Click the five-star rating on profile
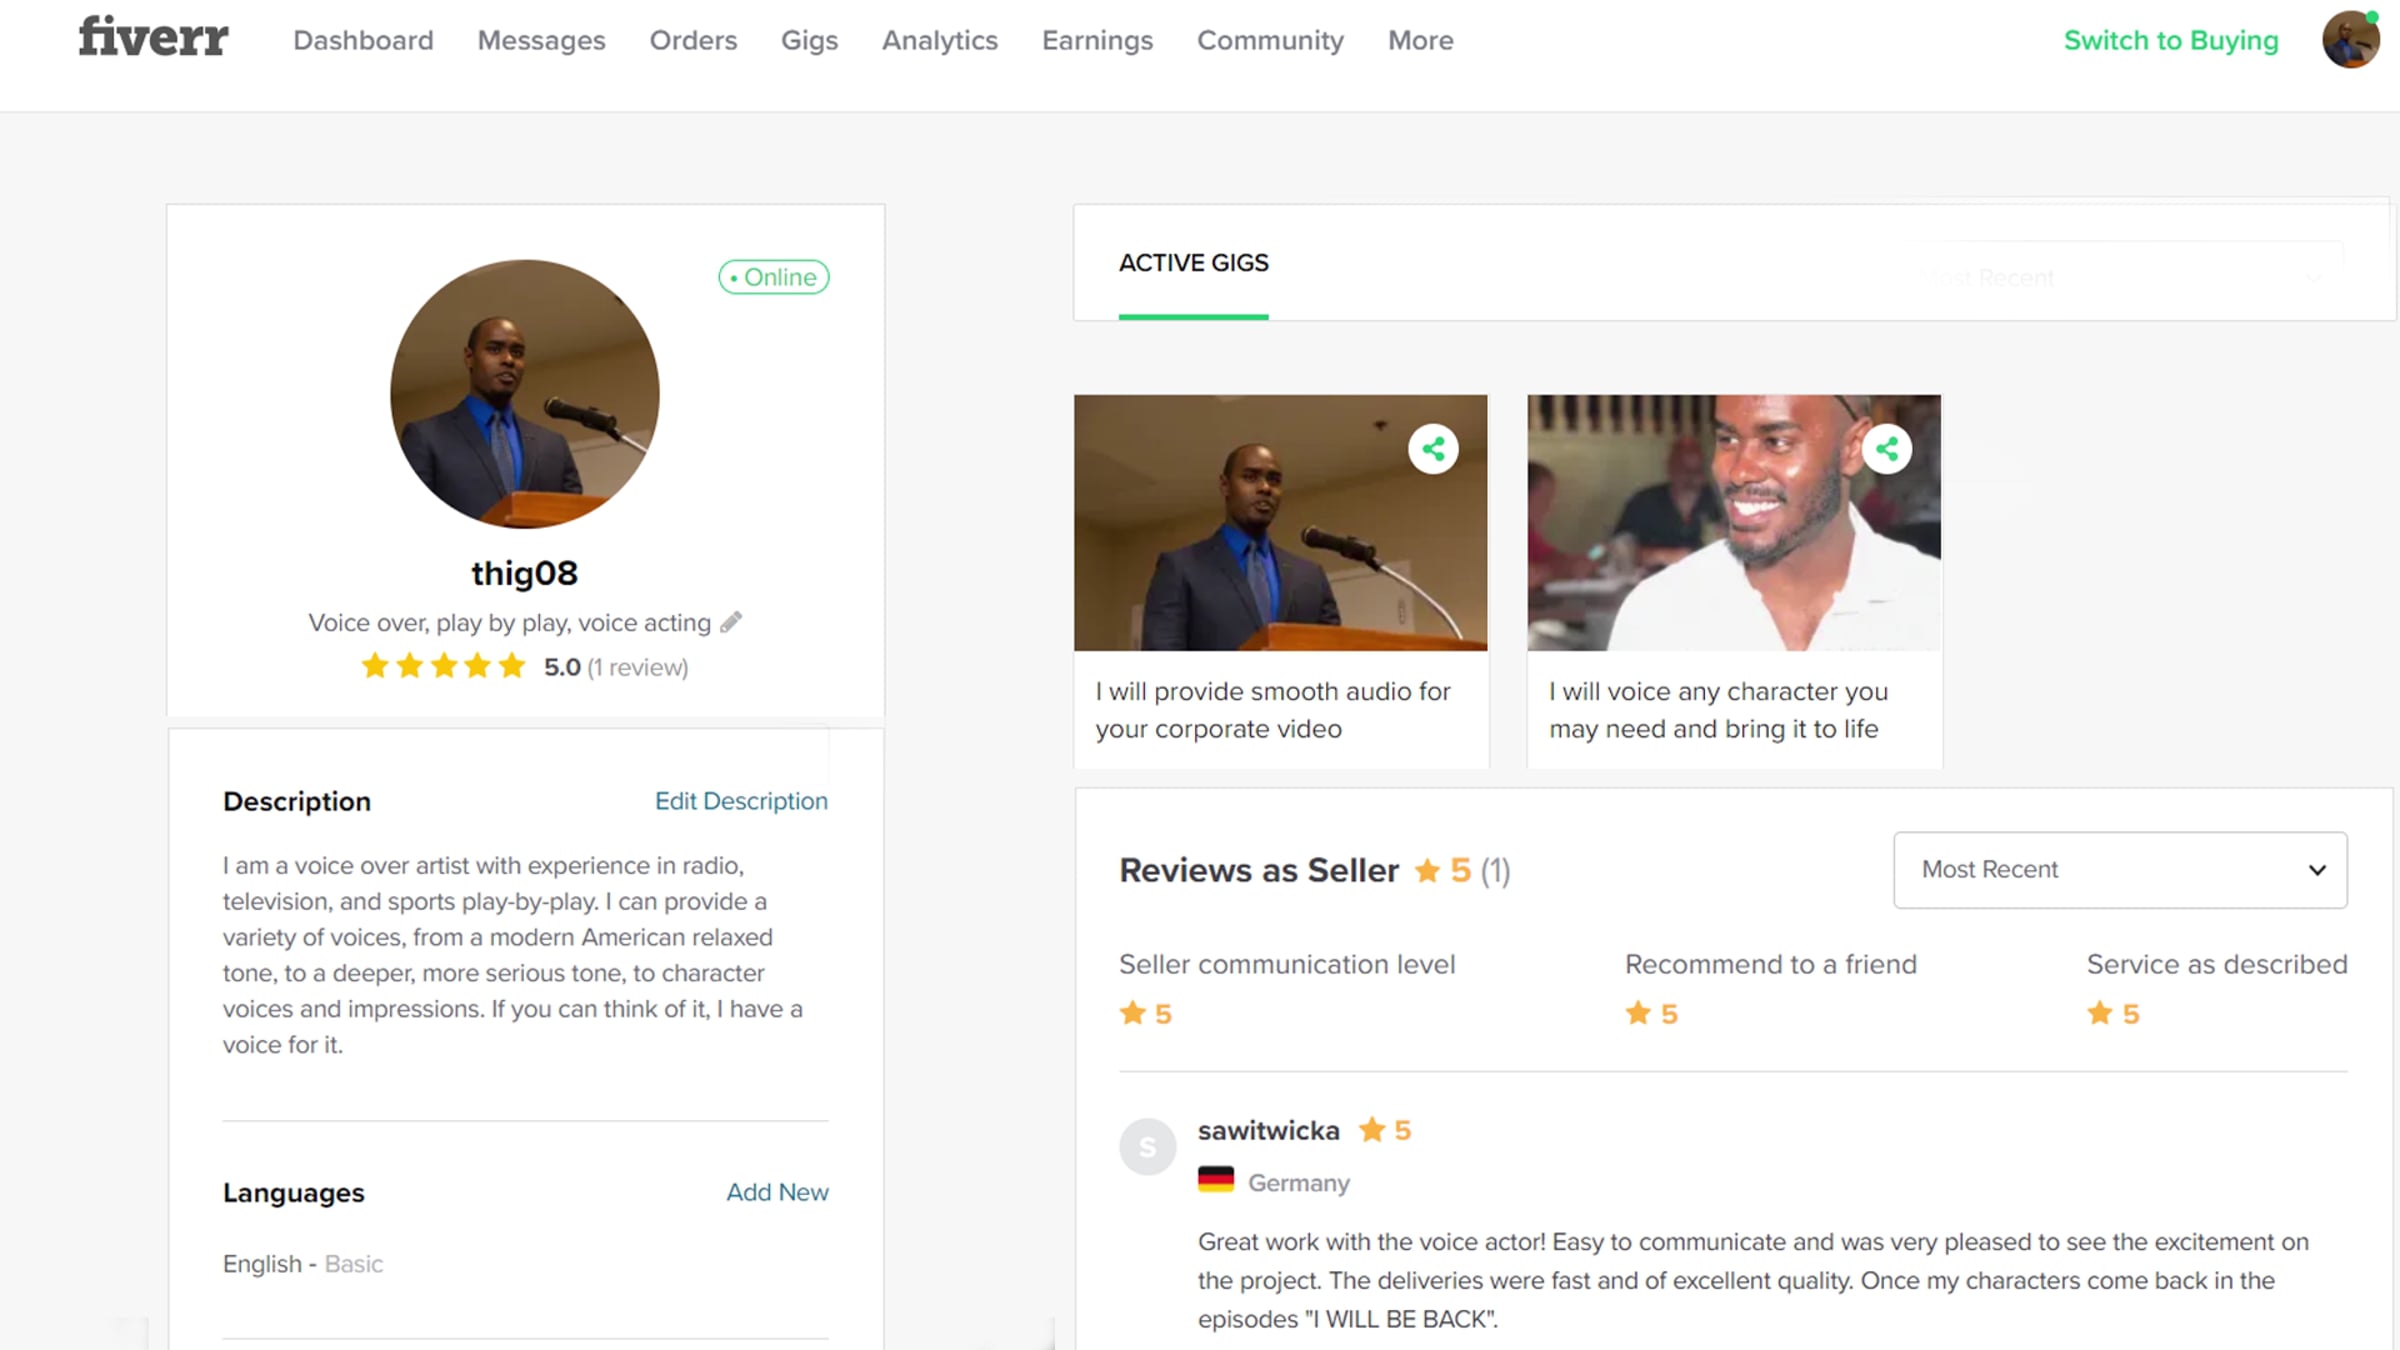 coord(443,666)
